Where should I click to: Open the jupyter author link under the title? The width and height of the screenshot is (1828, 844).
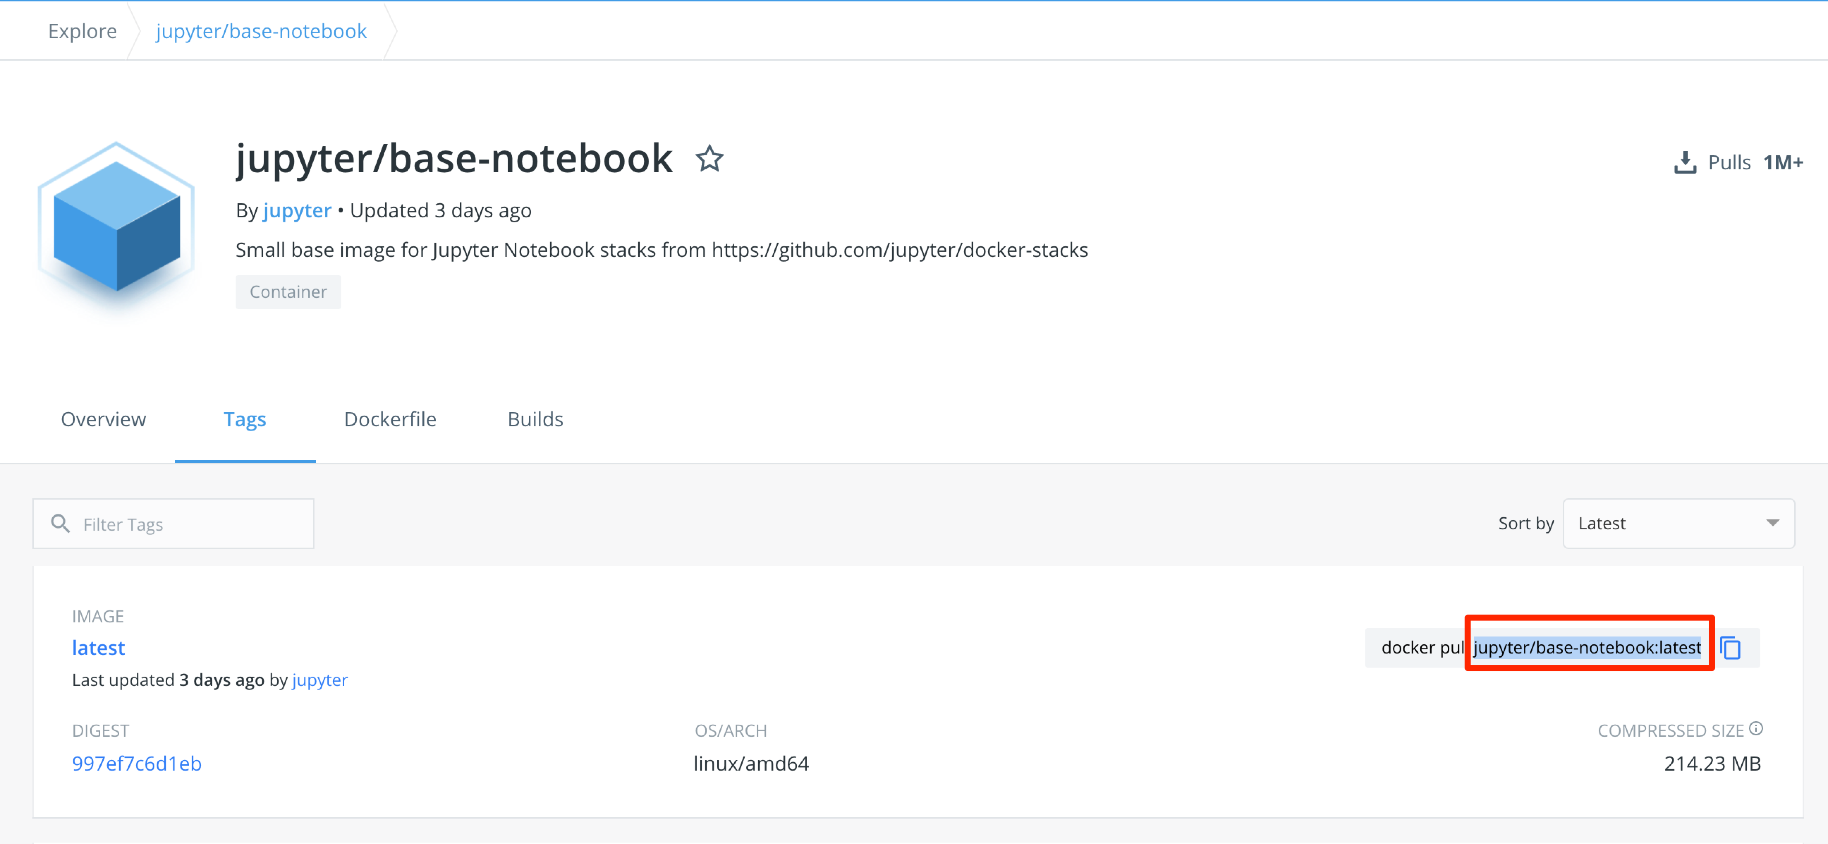pyautogui.click(x=297, y=210)
